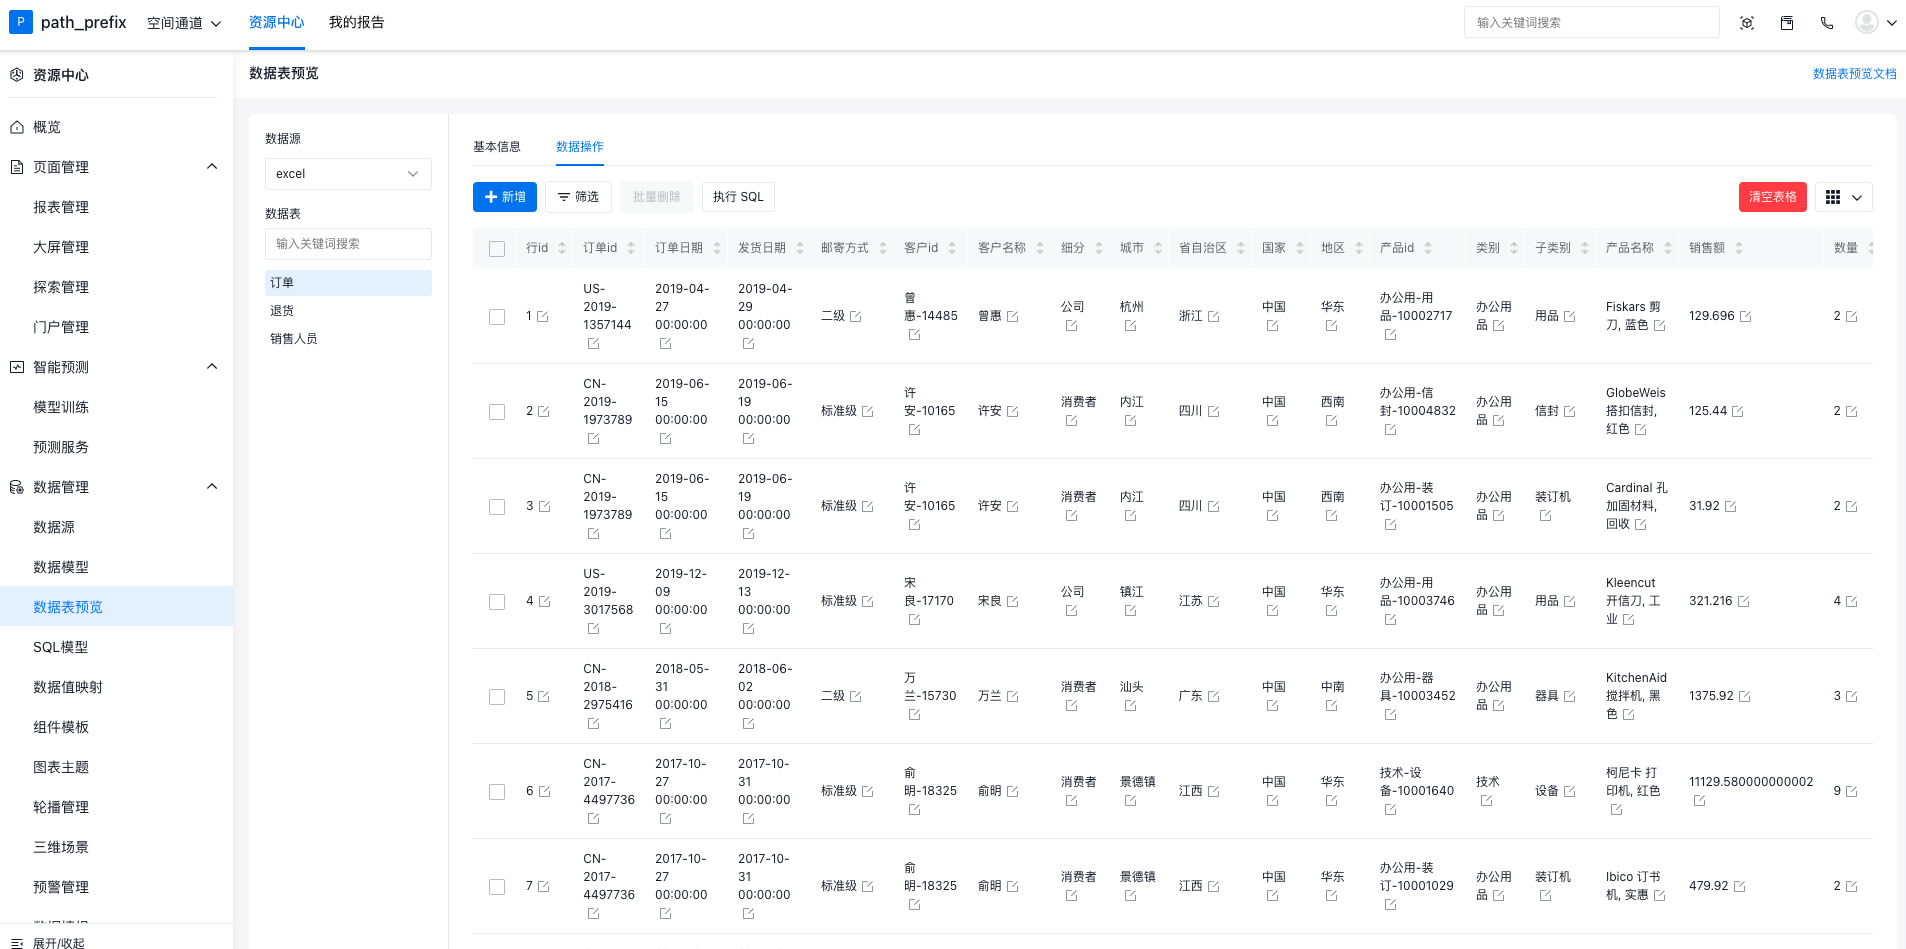Check the row 2 checkbox
1906x949 pixels.
497,412
